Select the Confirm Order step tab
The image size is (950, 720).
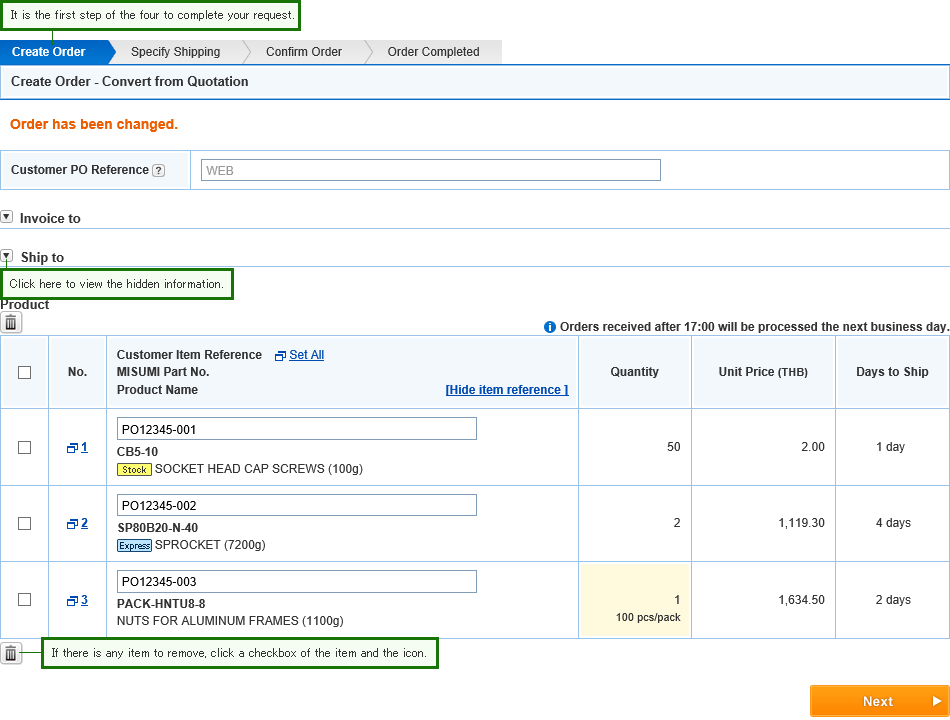[x=304, y=52]
